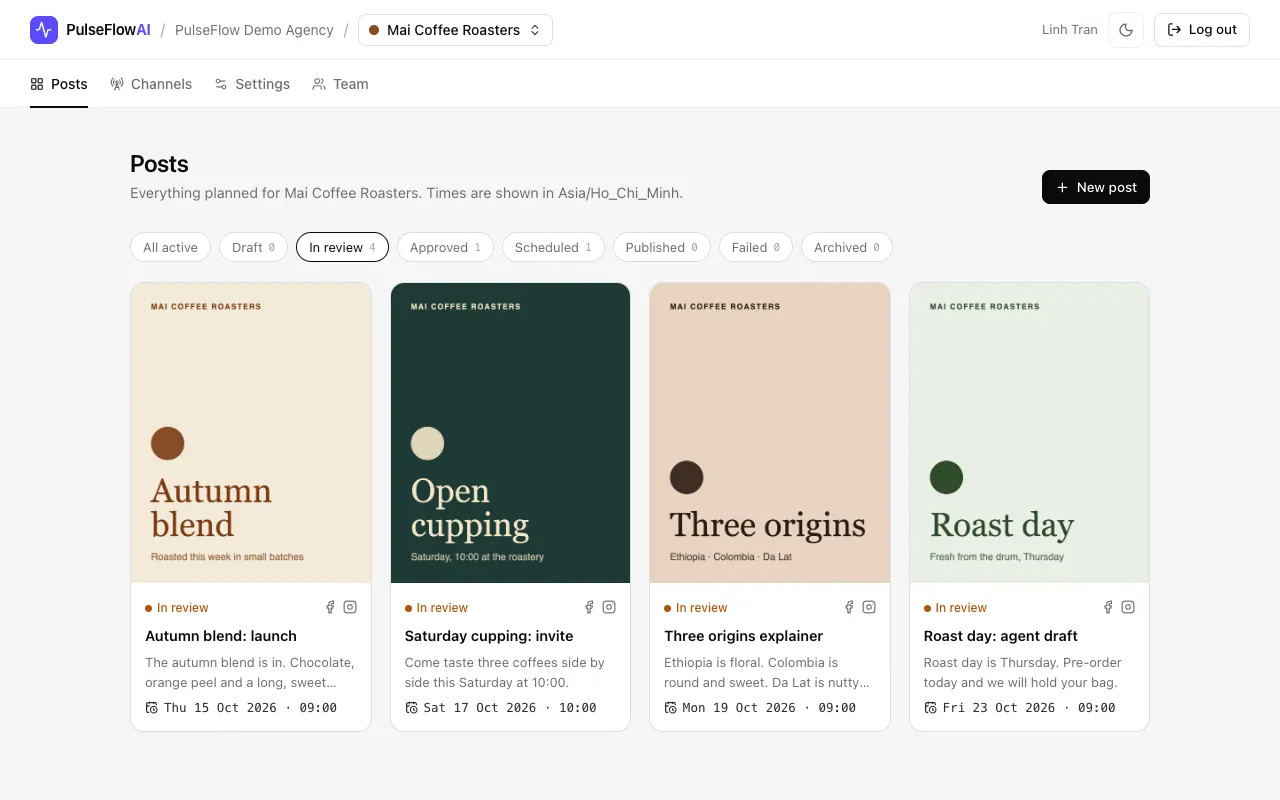Toggle dark mode with the moon icon

[1126, 30]
